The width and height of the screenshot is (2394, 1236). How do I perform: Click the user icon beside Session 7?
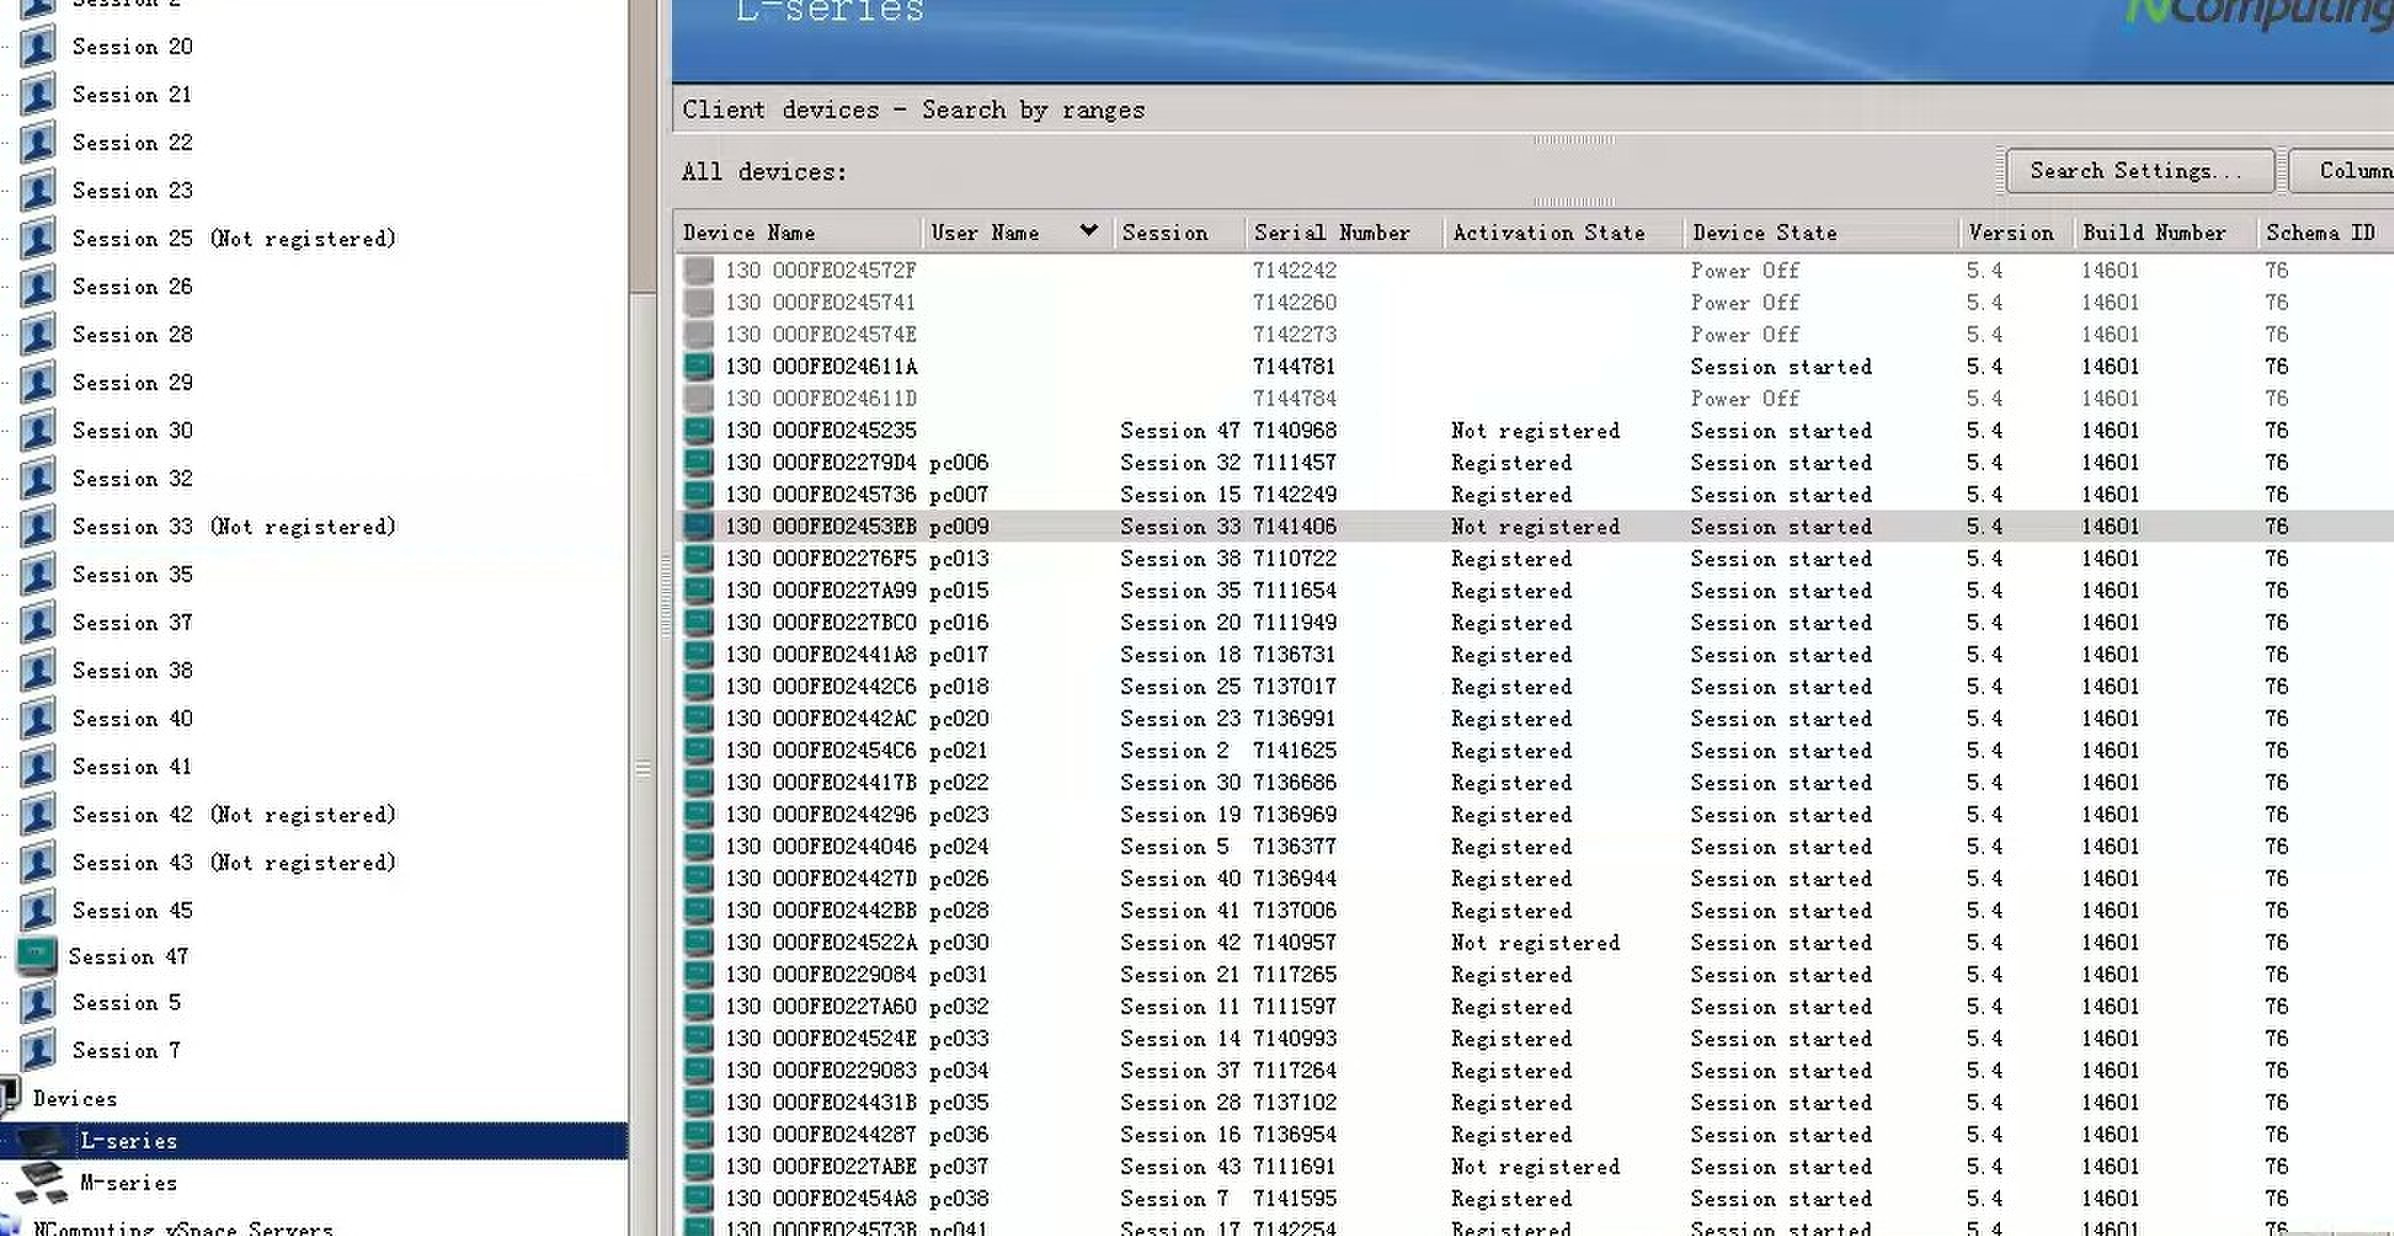coord(38,1051)
